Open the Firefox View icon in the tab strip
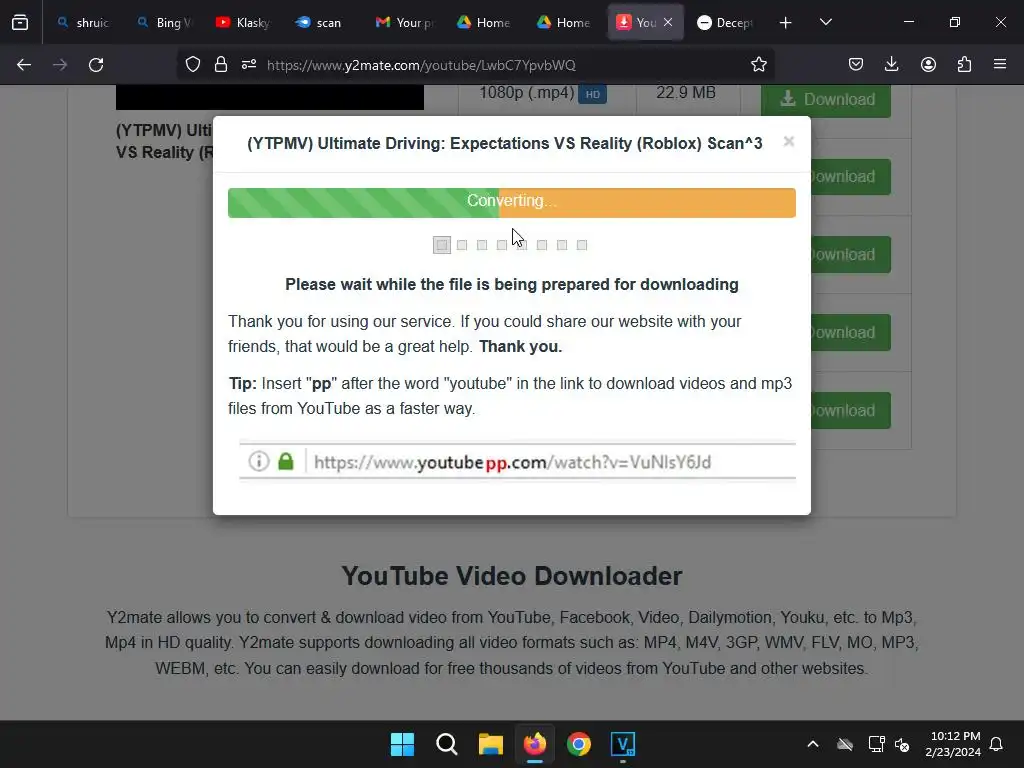1024x768 pixels. click(x=20, y=22)
